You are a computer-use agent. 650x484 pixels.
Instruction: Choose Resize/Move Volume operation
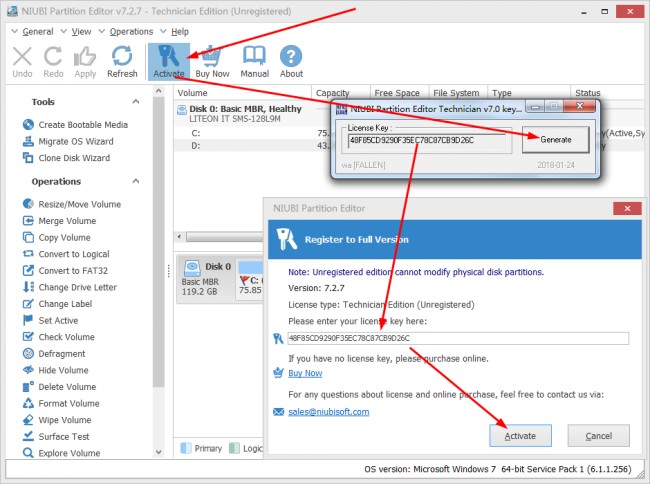click(72, 204)
